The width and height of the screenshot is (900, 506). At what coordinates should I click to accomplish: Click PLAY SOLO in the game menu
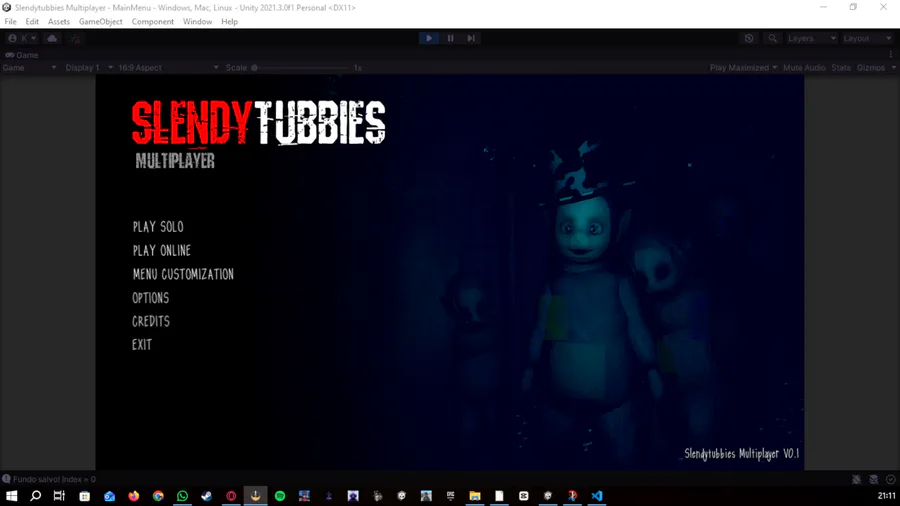pyautogui.click(x=158, y=227)
